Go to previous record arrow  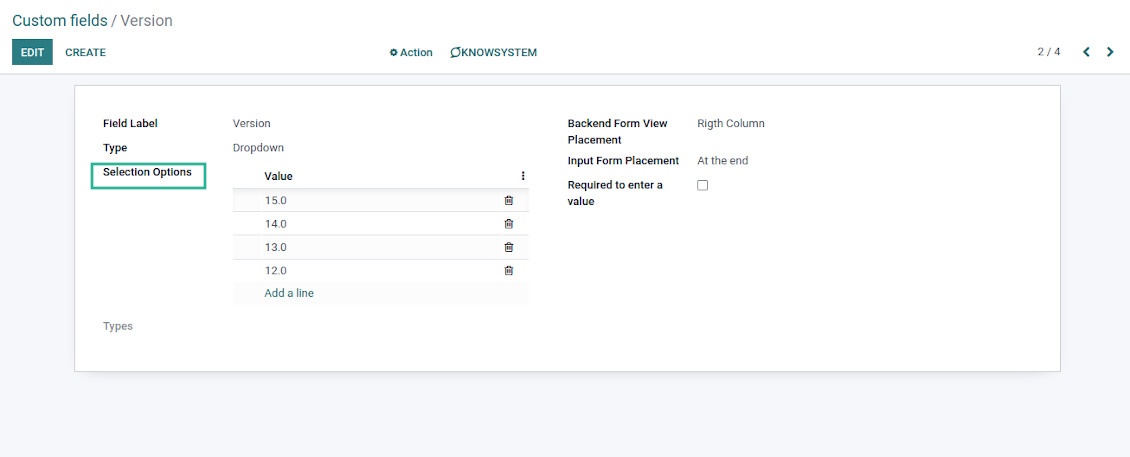tap(1086, 52)
